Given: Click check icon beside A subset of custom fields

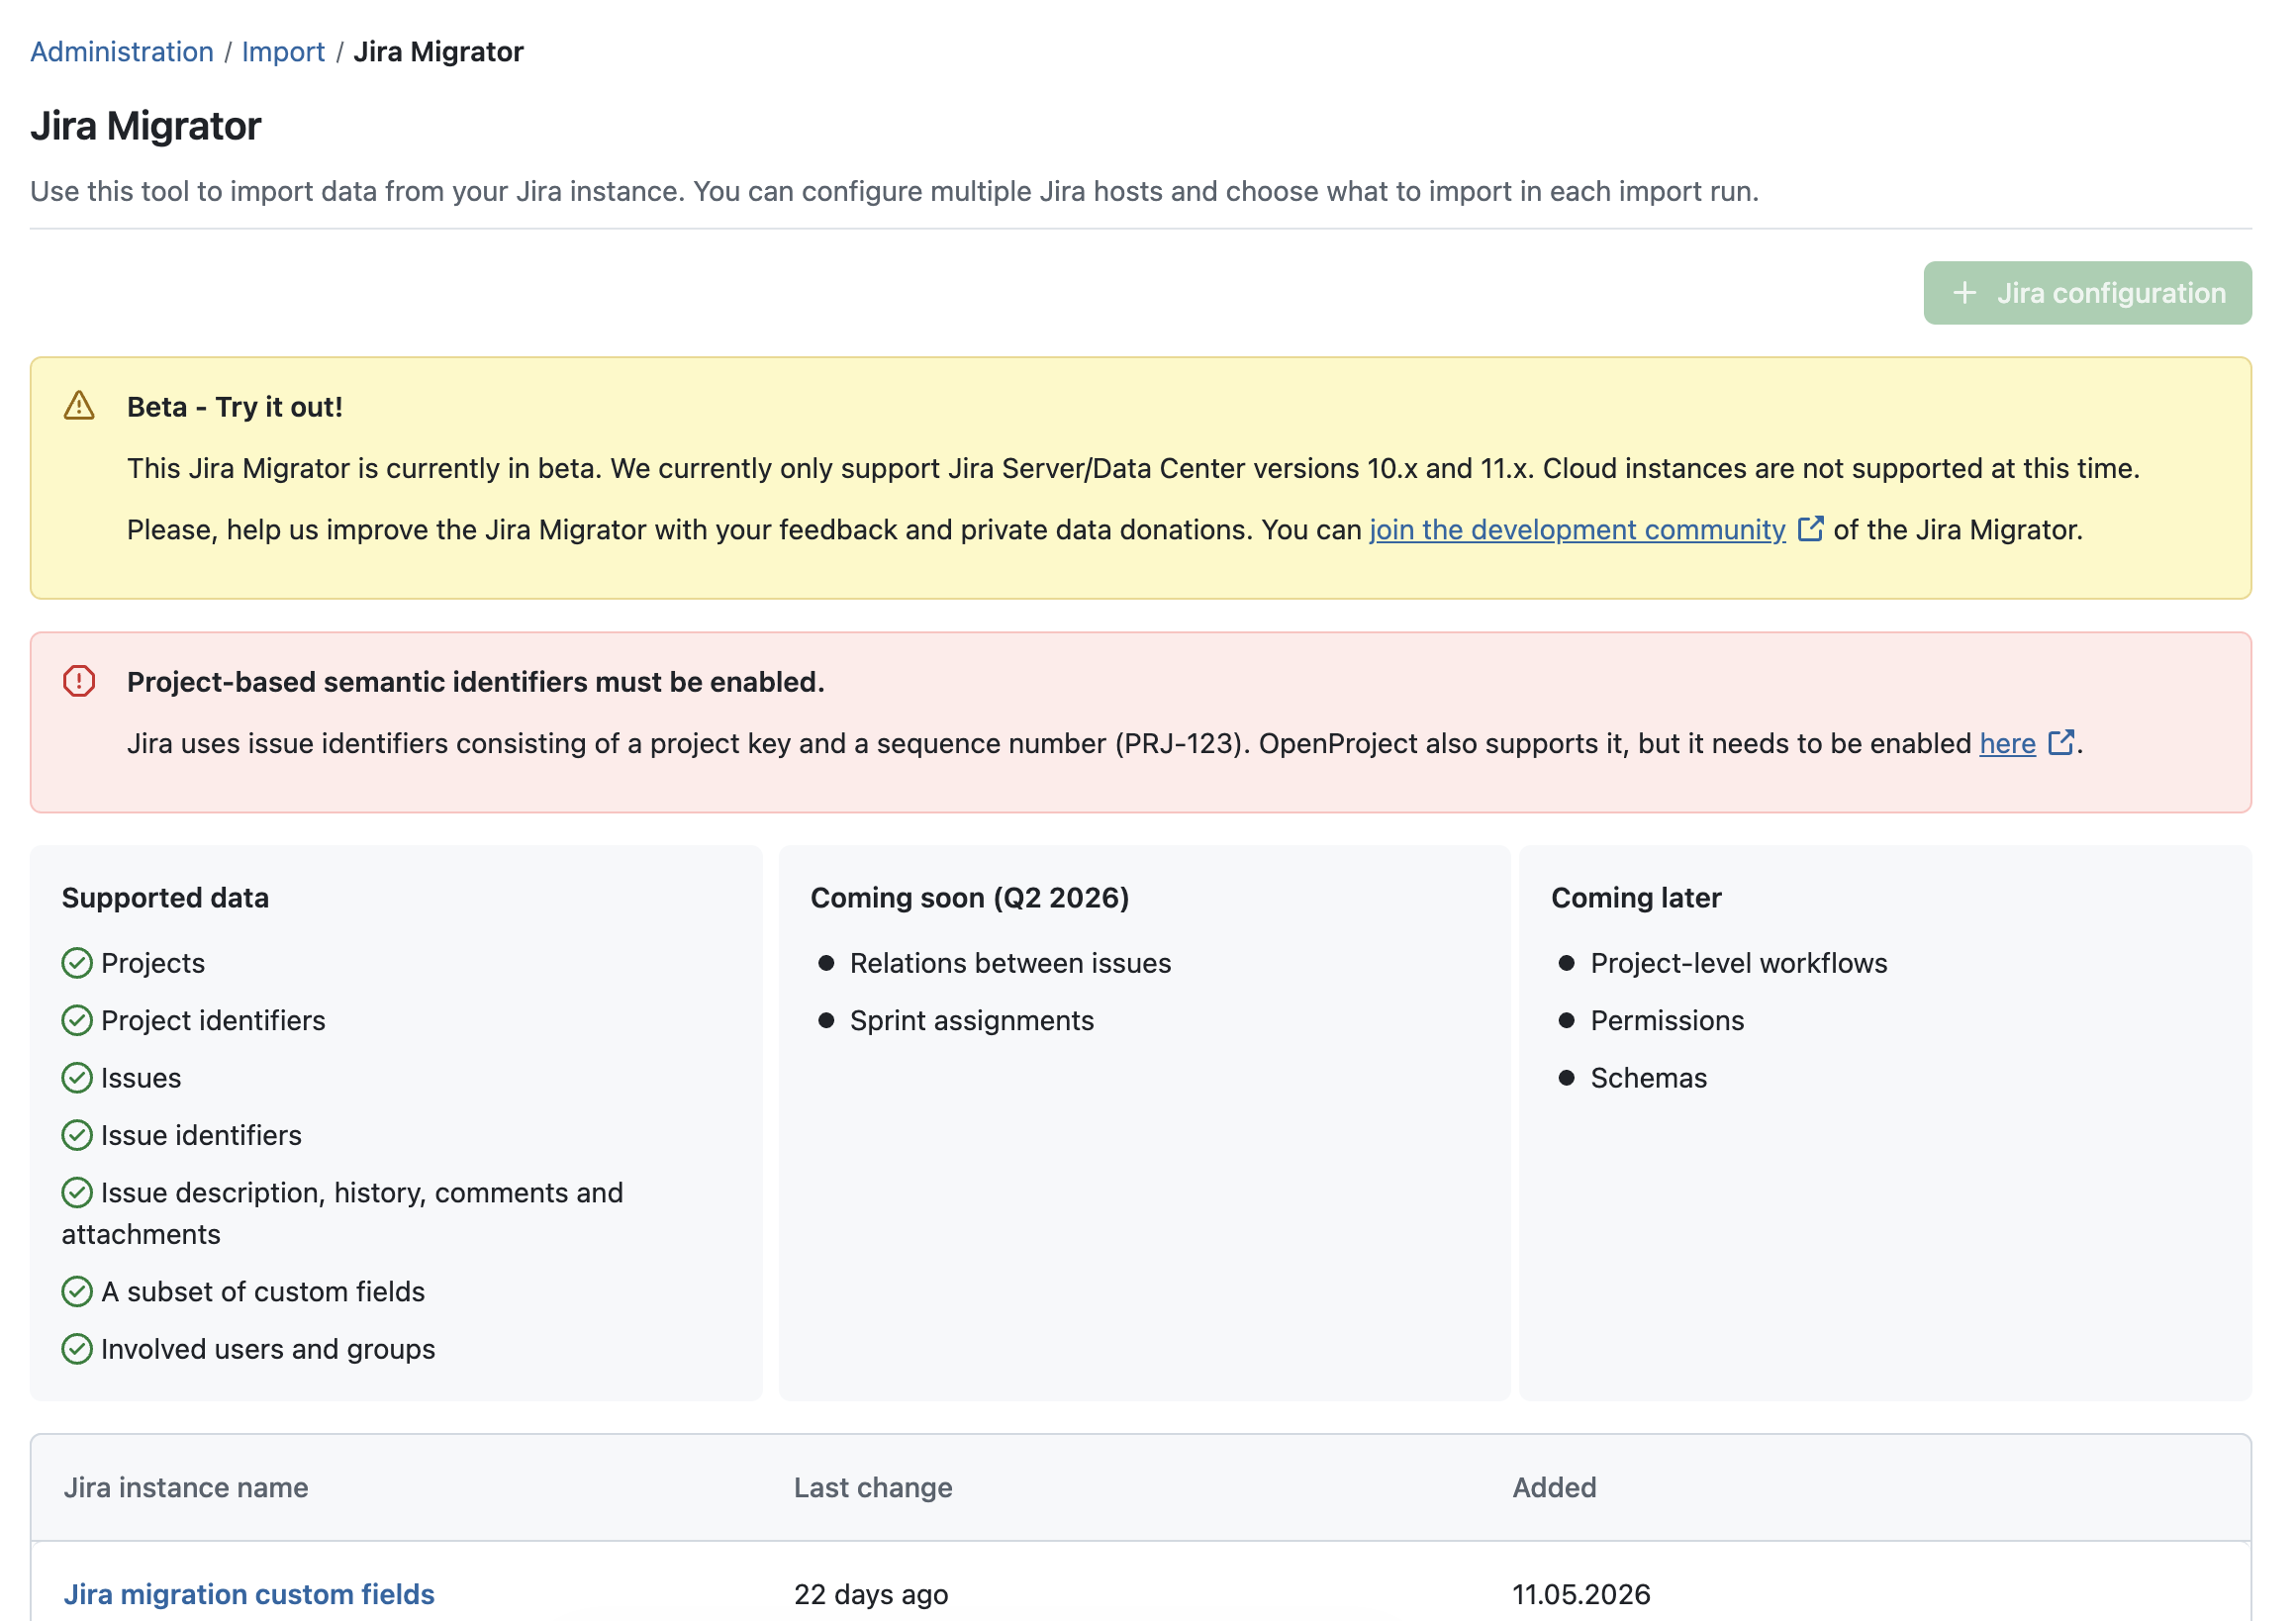Looking at the screenshot, I should click(77, 1292).
